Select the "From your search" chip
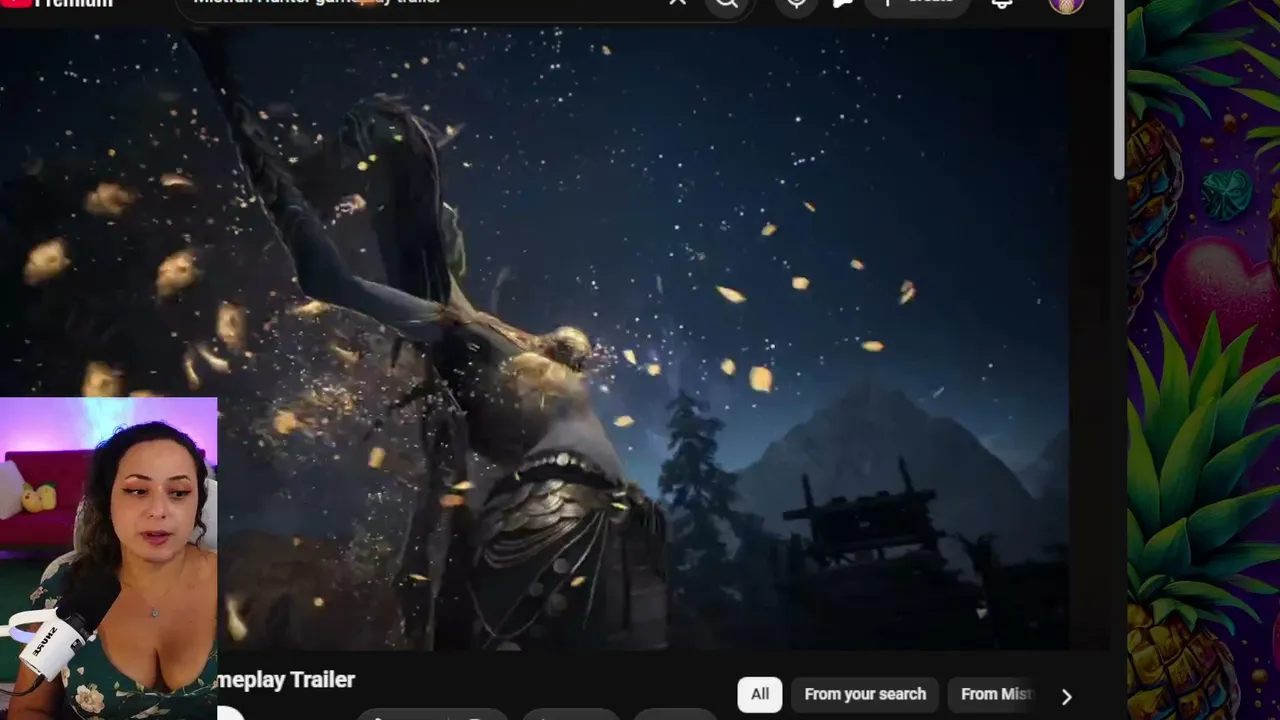 (x=865, y=694)
